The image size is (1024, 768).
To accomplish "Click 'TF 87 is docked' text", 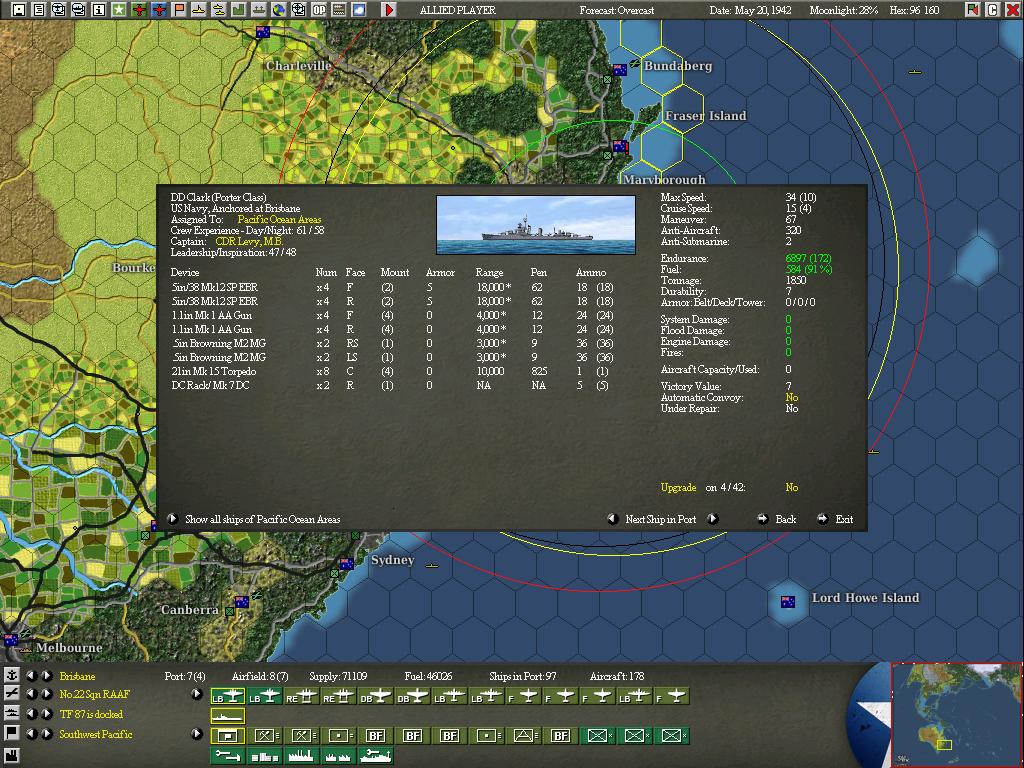I will click(91, 714).
